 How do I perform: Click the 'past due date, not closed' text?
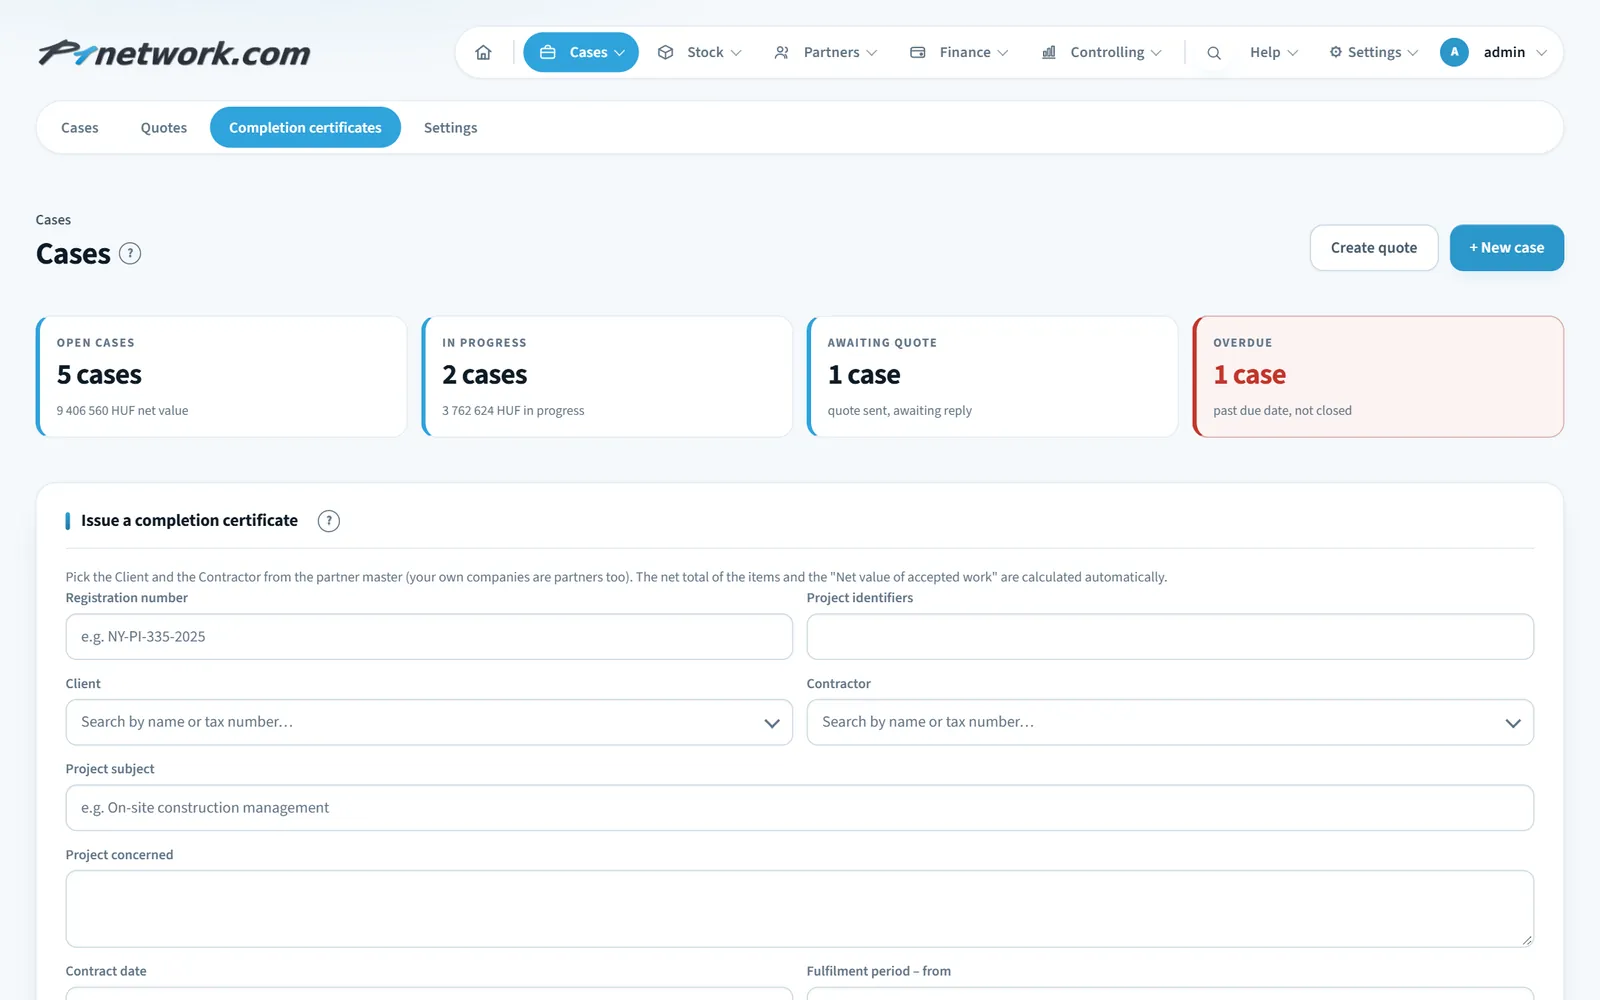(1282, 411)
